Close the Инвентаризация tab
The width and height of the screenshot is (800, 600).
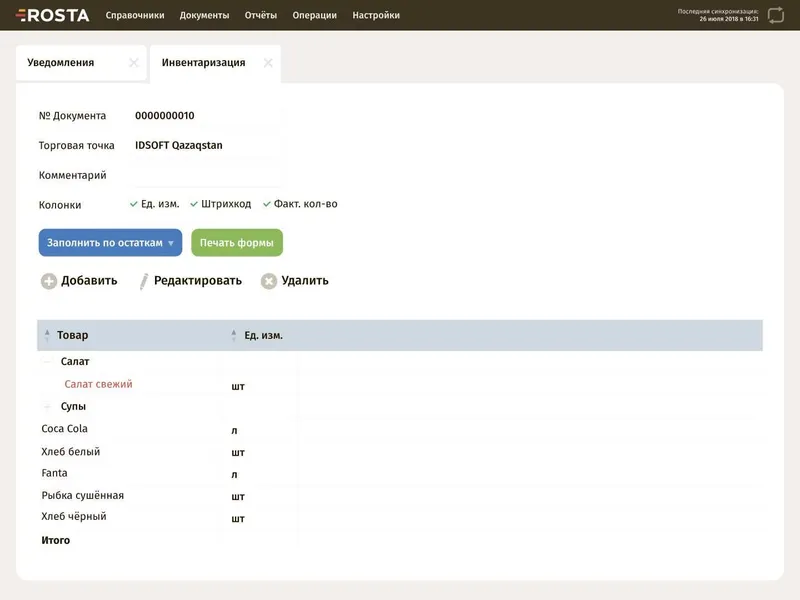268,63
